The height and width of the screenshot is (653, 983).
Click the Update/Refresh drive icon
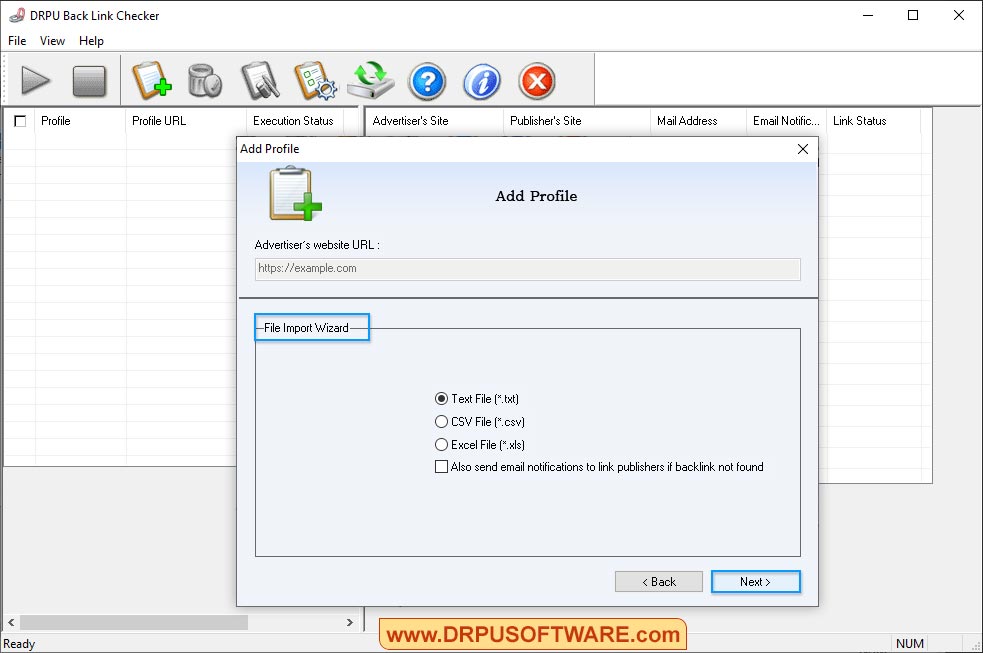coord(371,81)
